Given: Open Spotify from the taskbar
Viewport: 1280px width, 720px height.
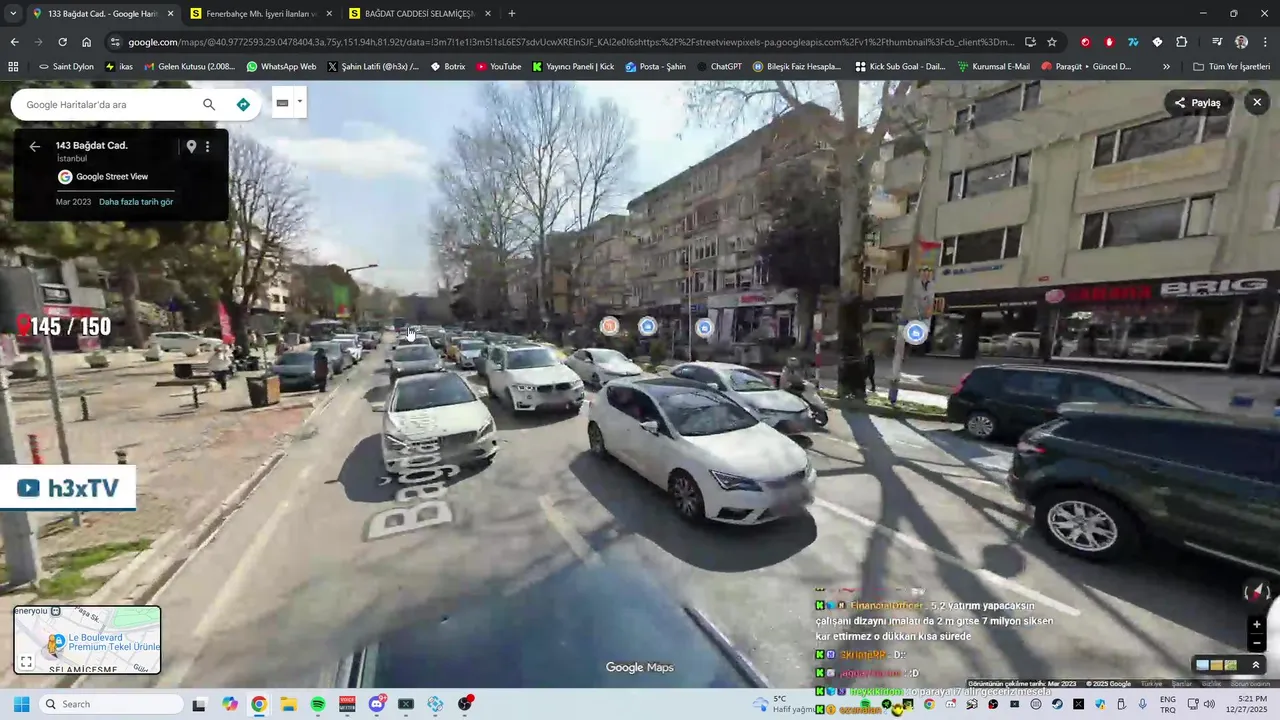Looking at the screenshot, I should coord(318,704).
